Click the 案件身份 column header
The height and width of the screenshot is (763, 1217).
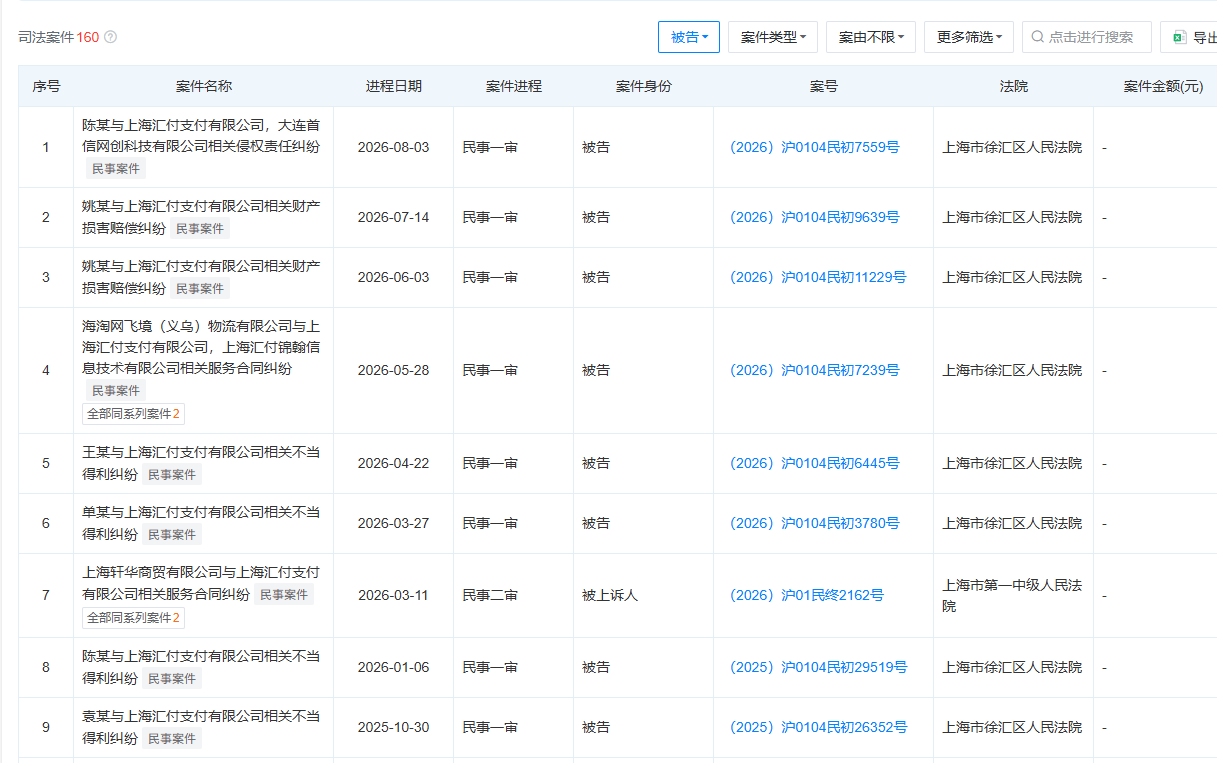coord(643,86)
